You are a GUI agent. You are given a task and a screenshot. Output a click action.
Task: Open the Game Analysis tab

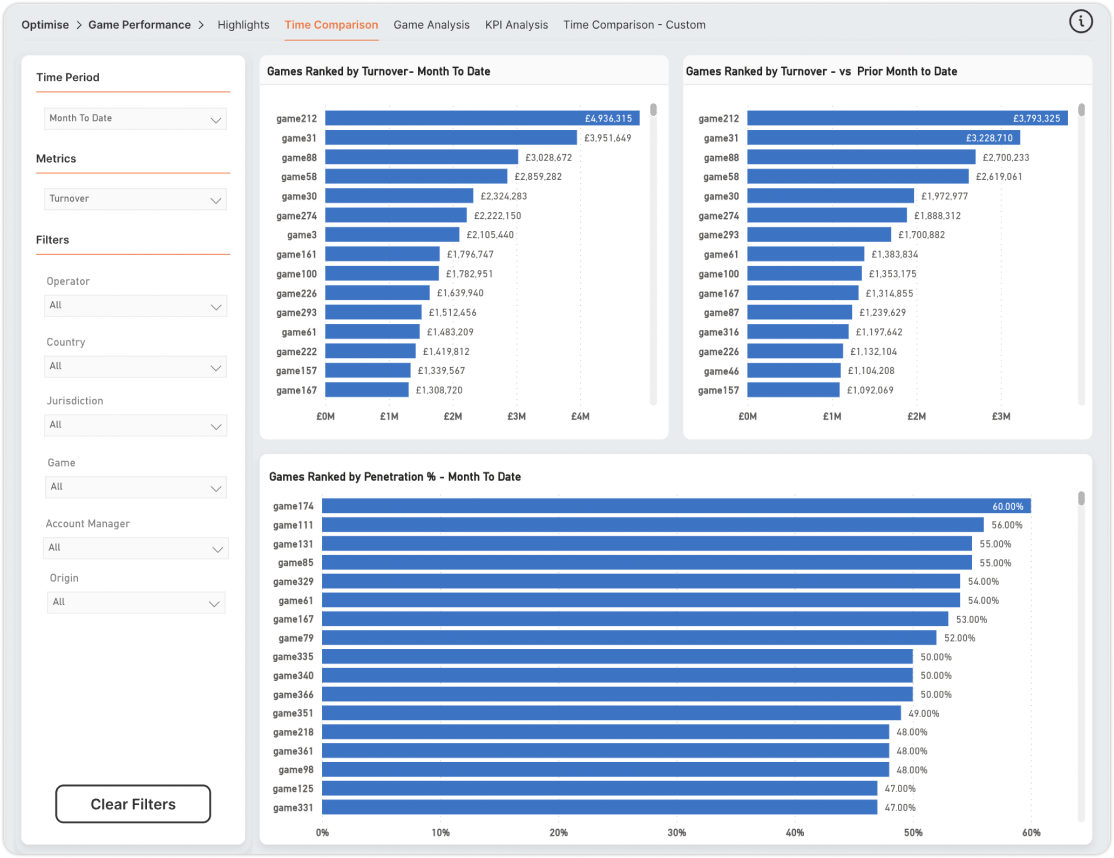pos(431,25)
